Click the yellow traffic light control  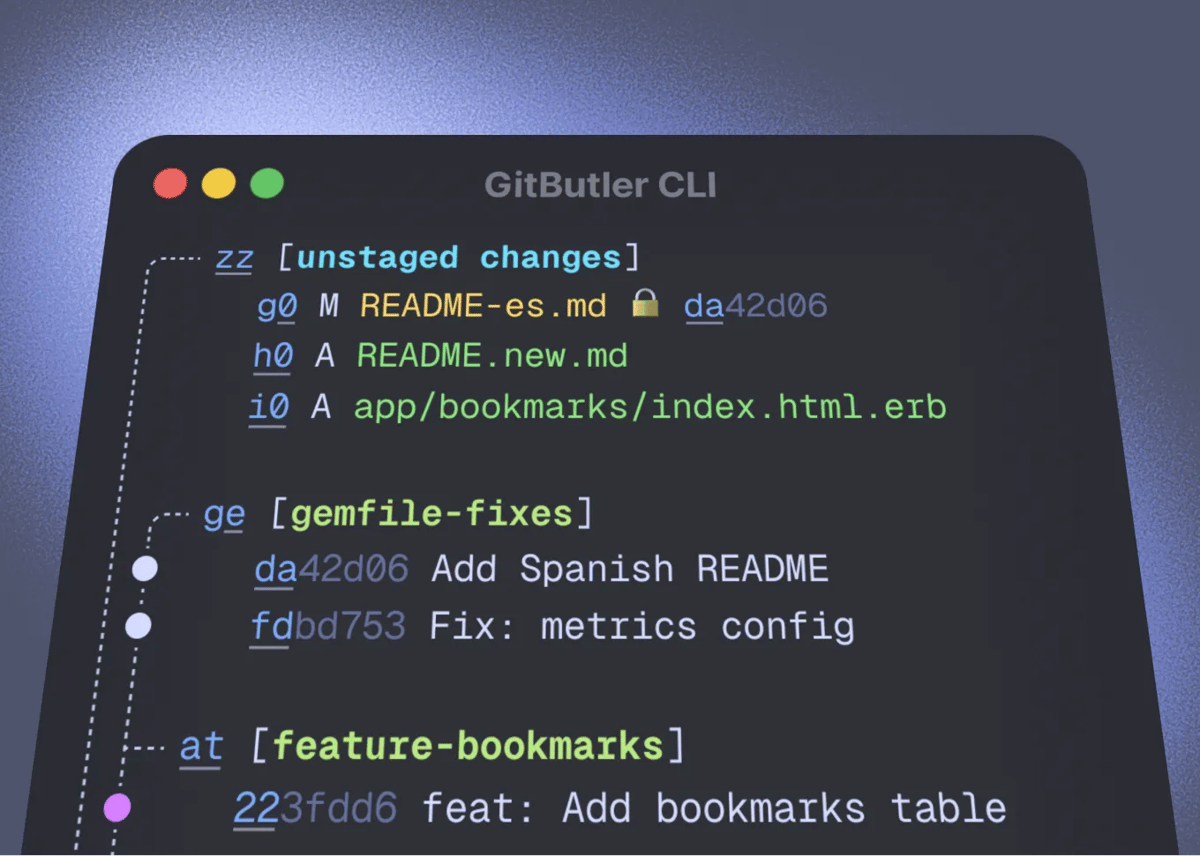click(x=219, y=183)
